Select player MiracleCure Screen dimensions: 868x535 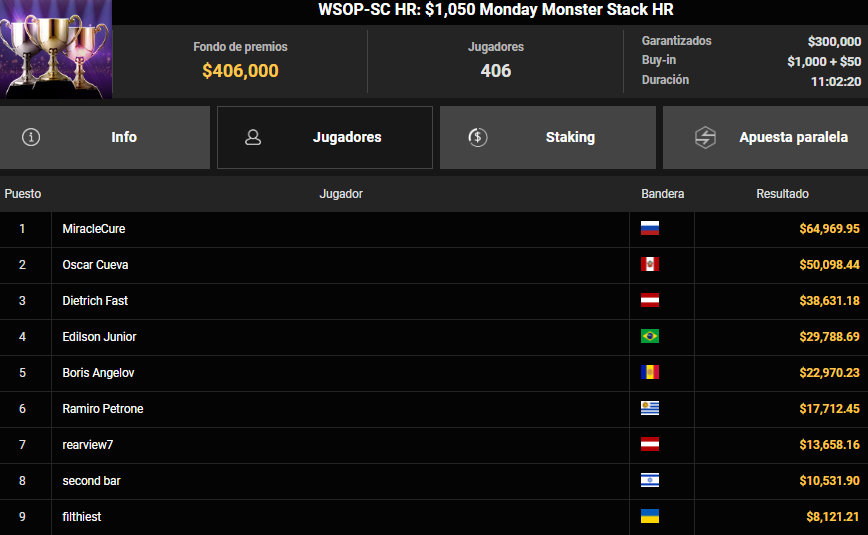pyautogui.click(x=94, y=229)
